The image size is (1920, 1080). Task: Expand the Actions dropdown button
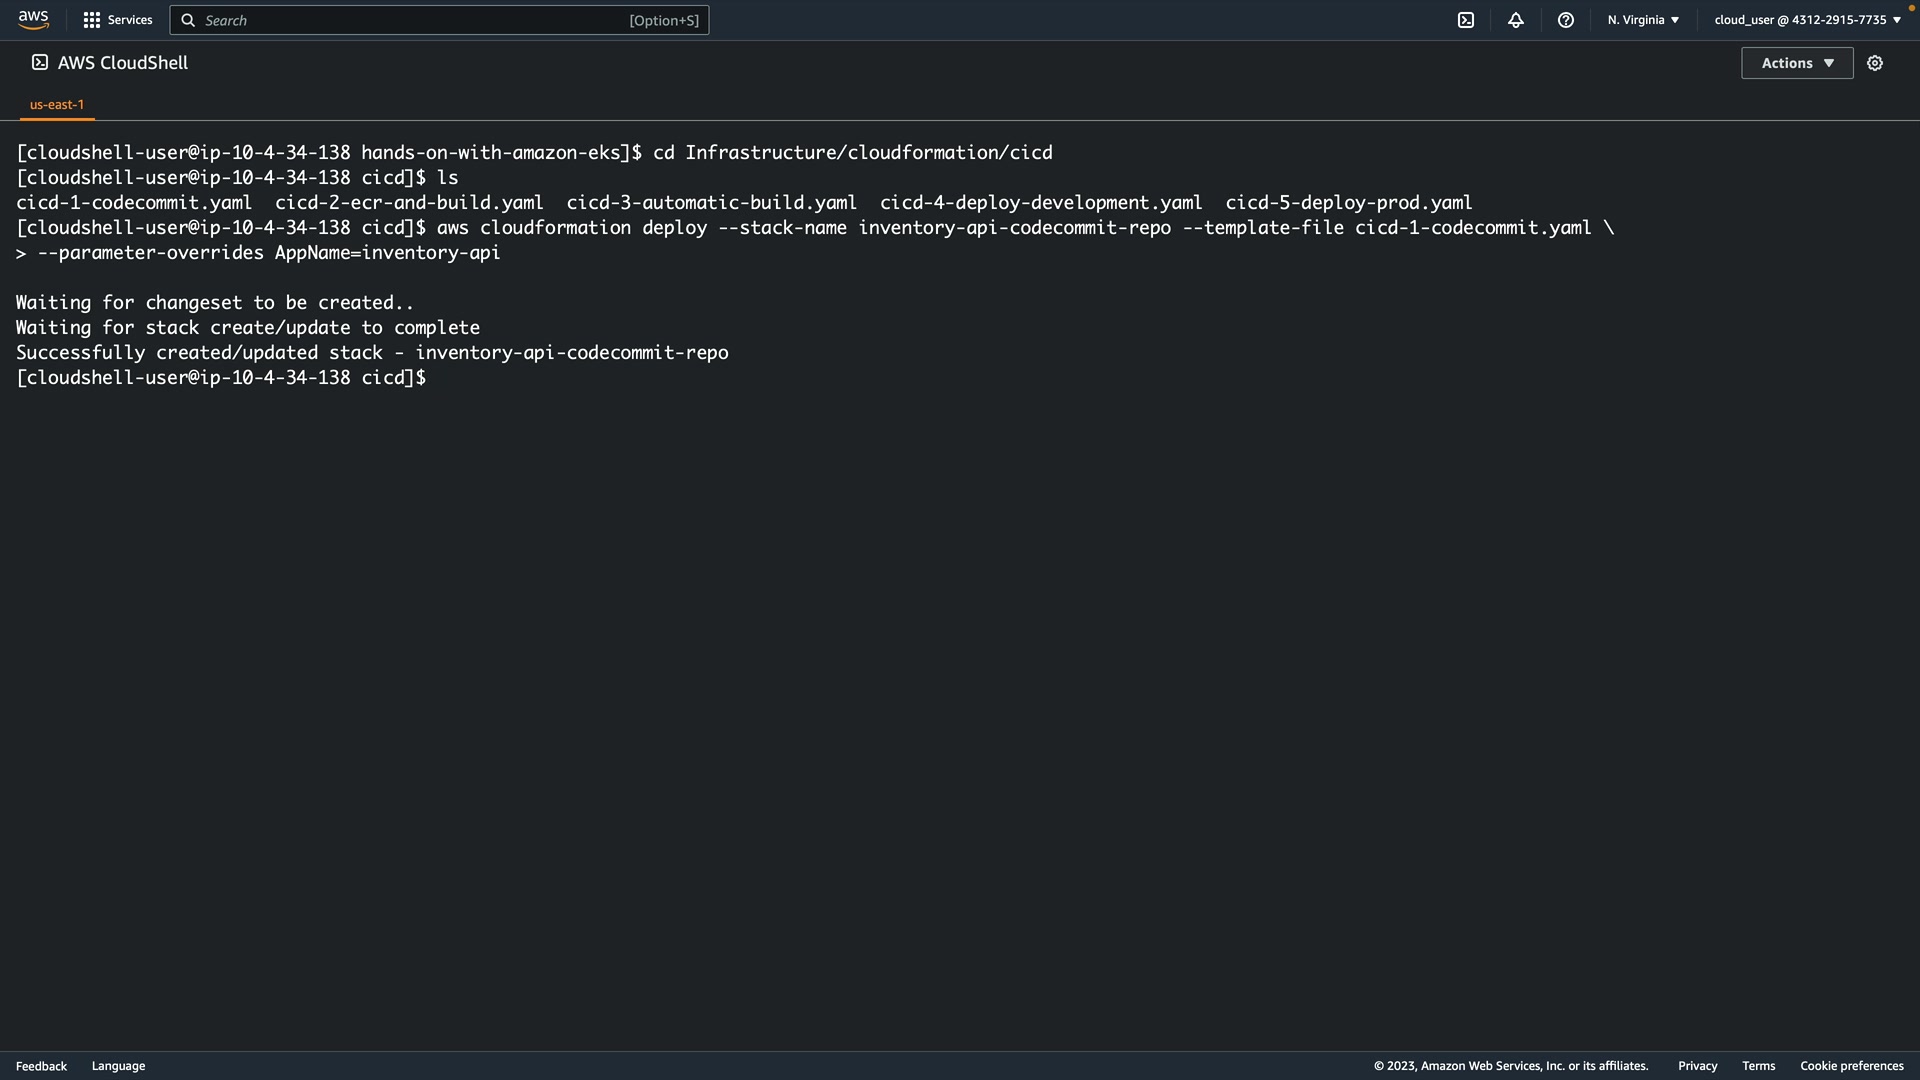(1797, 63)
